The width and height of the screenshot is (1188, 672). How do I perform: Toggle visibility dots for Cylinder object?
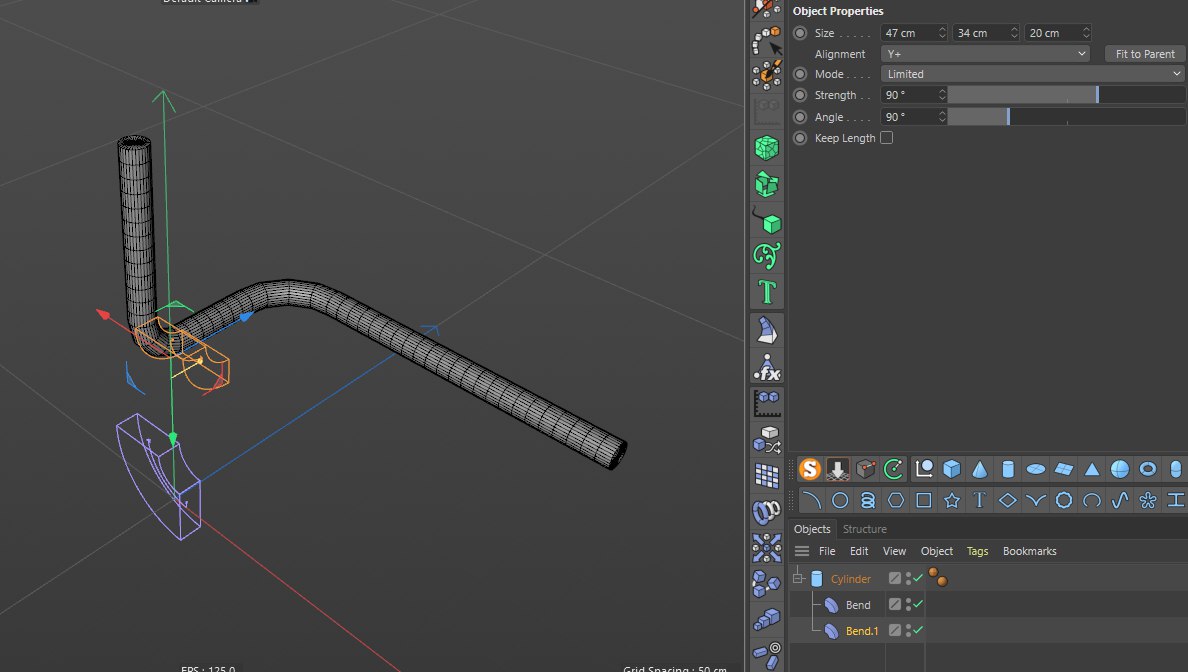click(908, 579)
